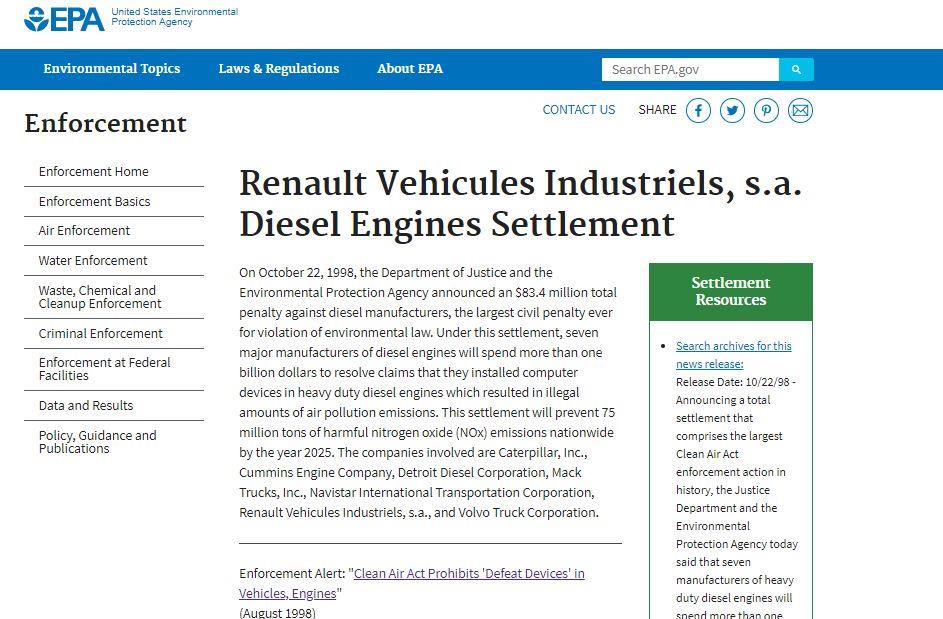Share page on Facebook
Screen dimensions: 943x619
point(698,111)
